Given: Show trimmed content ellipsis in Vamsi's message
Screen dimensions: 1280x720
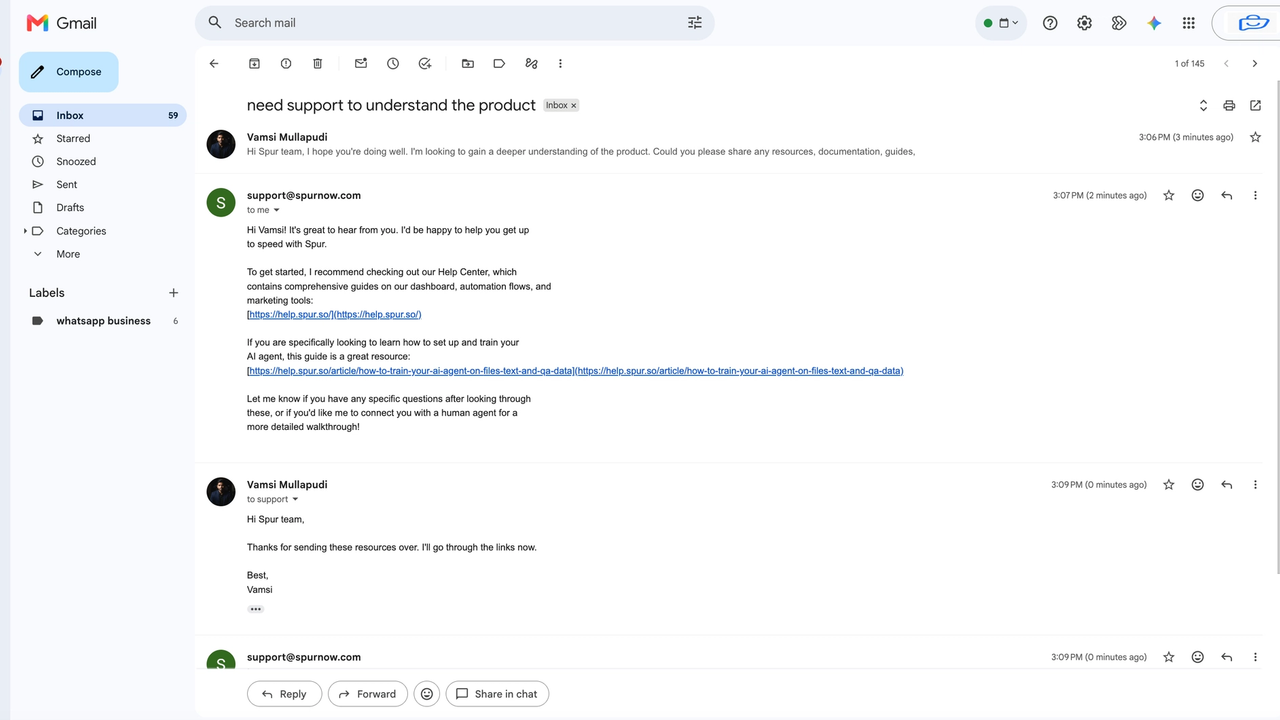Looking at the screenshot, I should tap(256, 608).
